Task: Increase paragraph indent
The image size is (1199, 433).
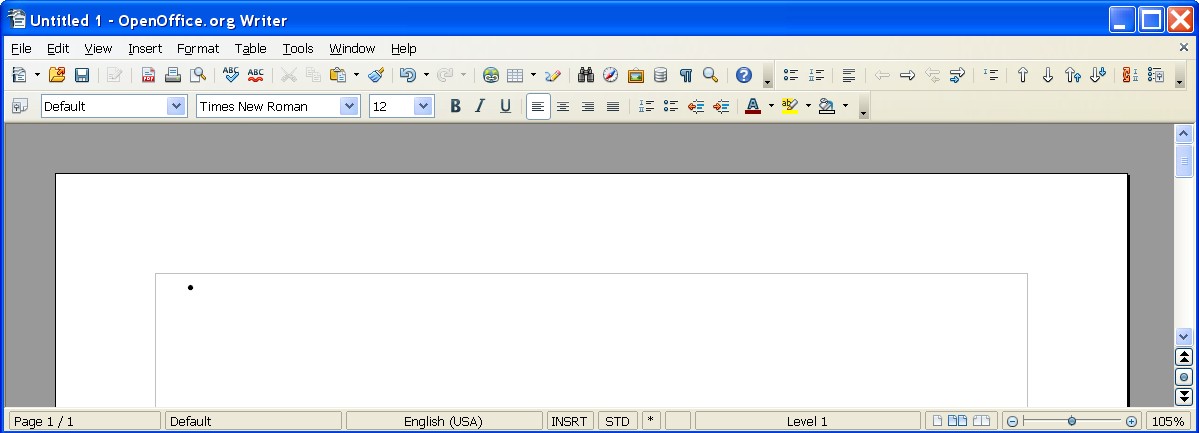Action: click(720, 106)
